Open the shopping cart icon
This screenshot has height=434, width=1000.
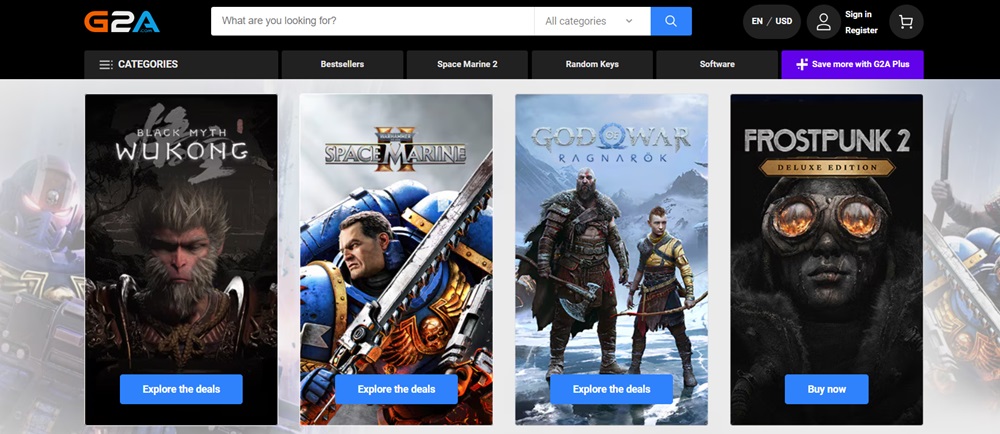[x=906, y=22]
